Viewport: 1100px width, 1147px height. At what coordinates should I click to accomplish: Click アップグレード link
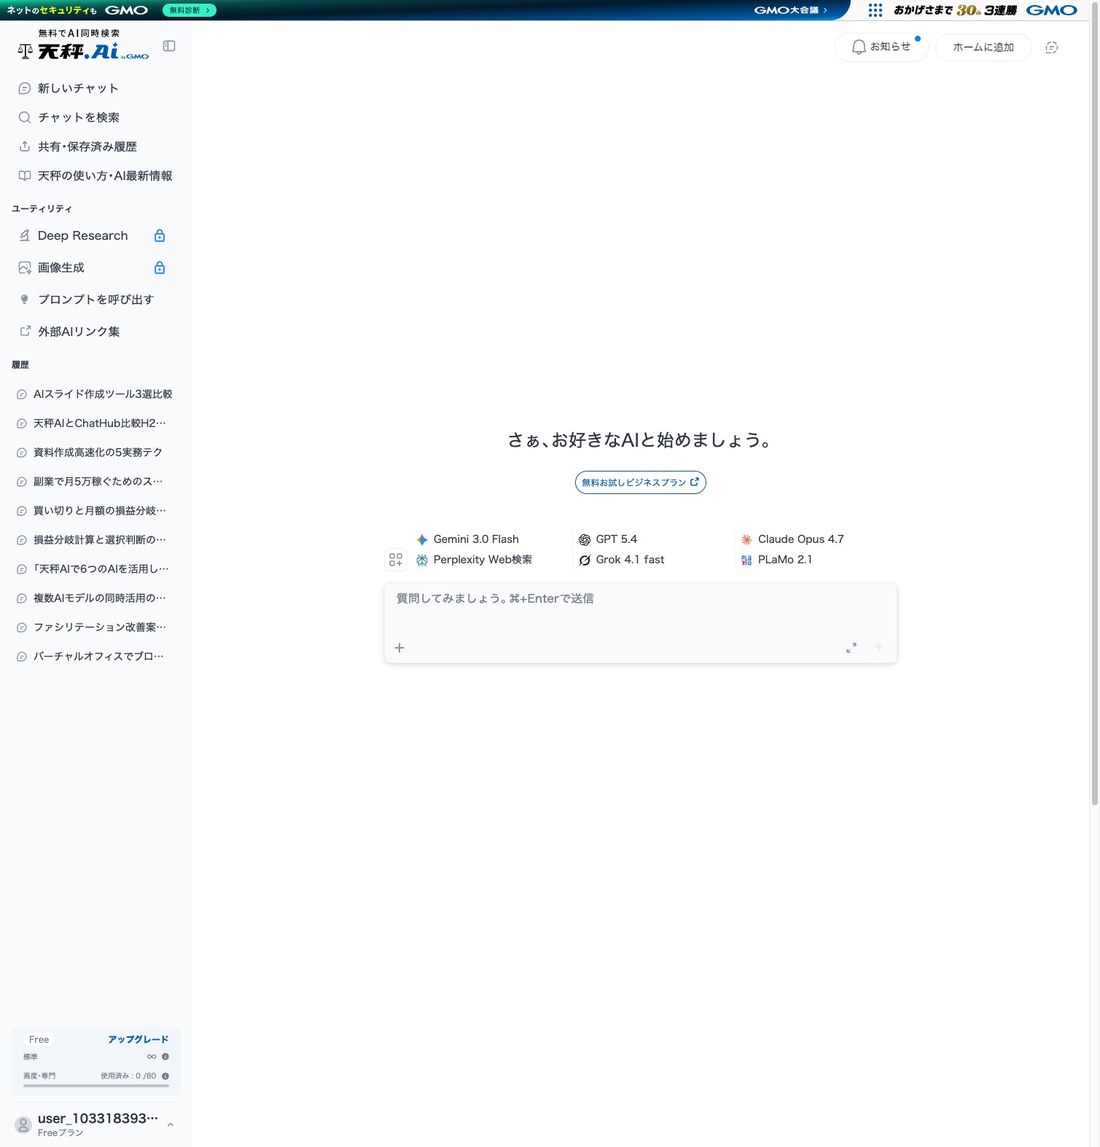pyautogui.click(x=138, y=1039)
